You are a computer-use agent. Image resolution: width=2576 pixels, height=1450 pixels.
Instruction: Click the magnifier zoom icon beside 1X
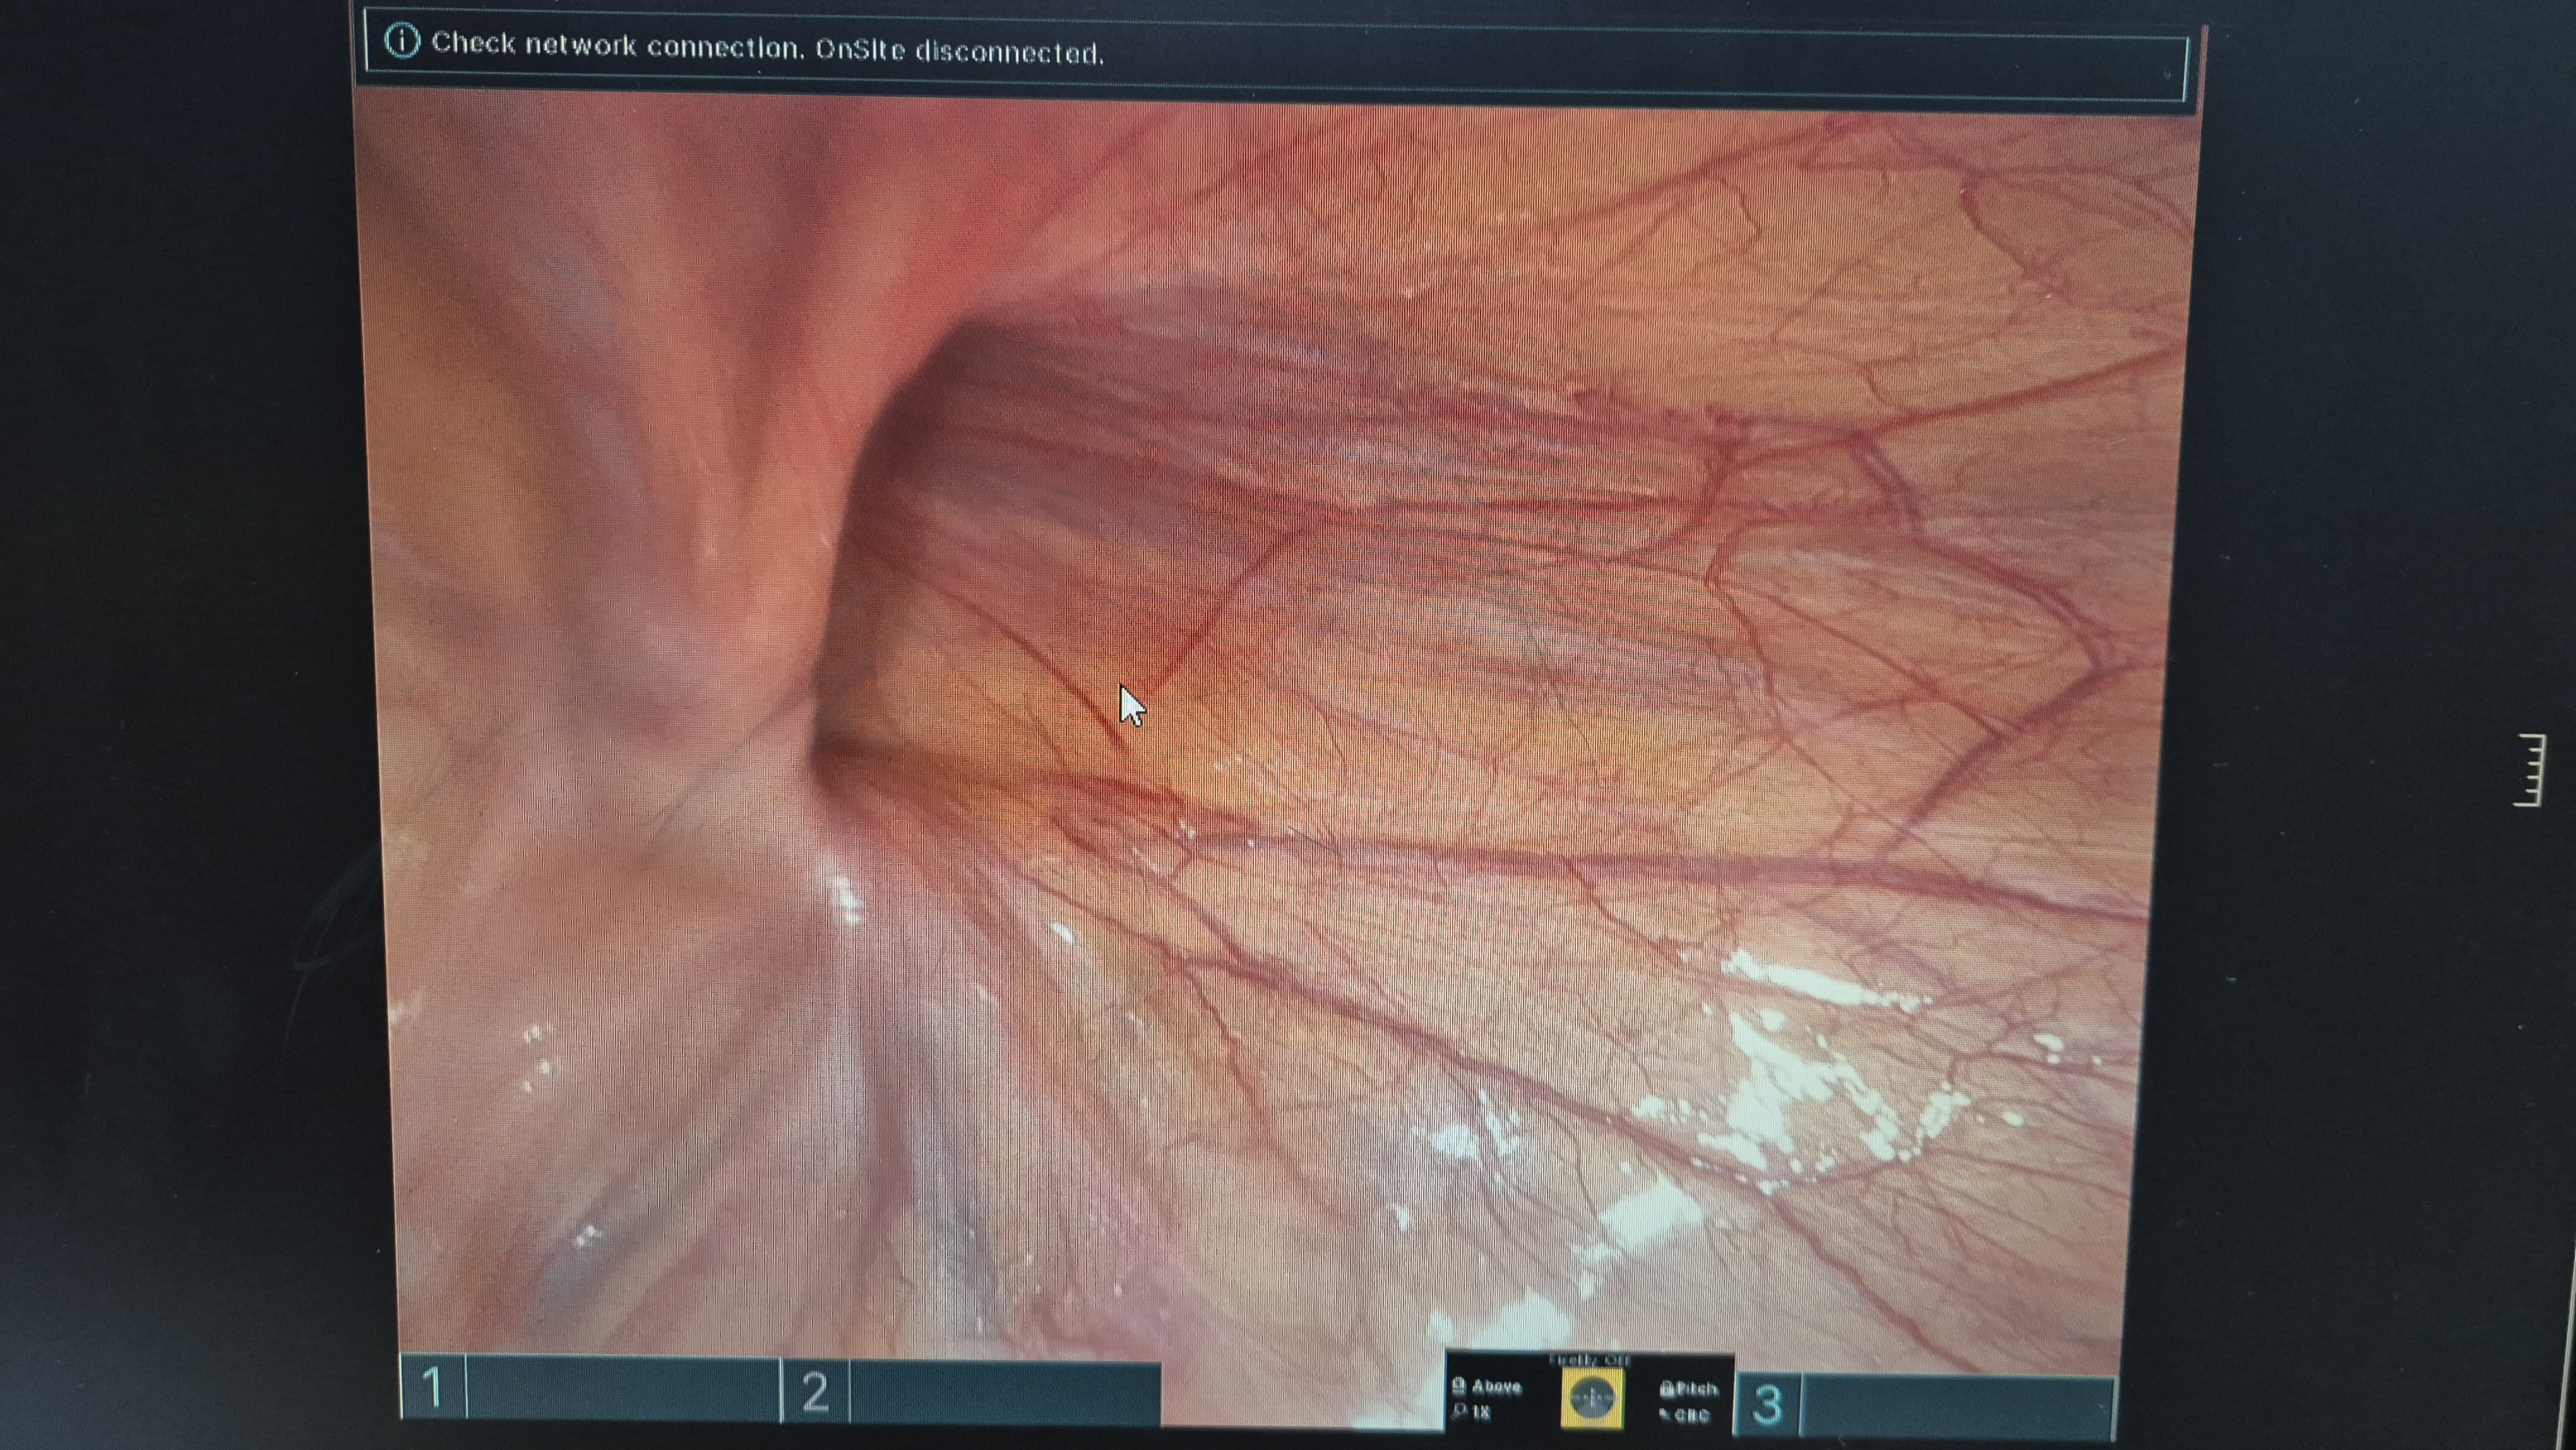coord(1459,1412)
